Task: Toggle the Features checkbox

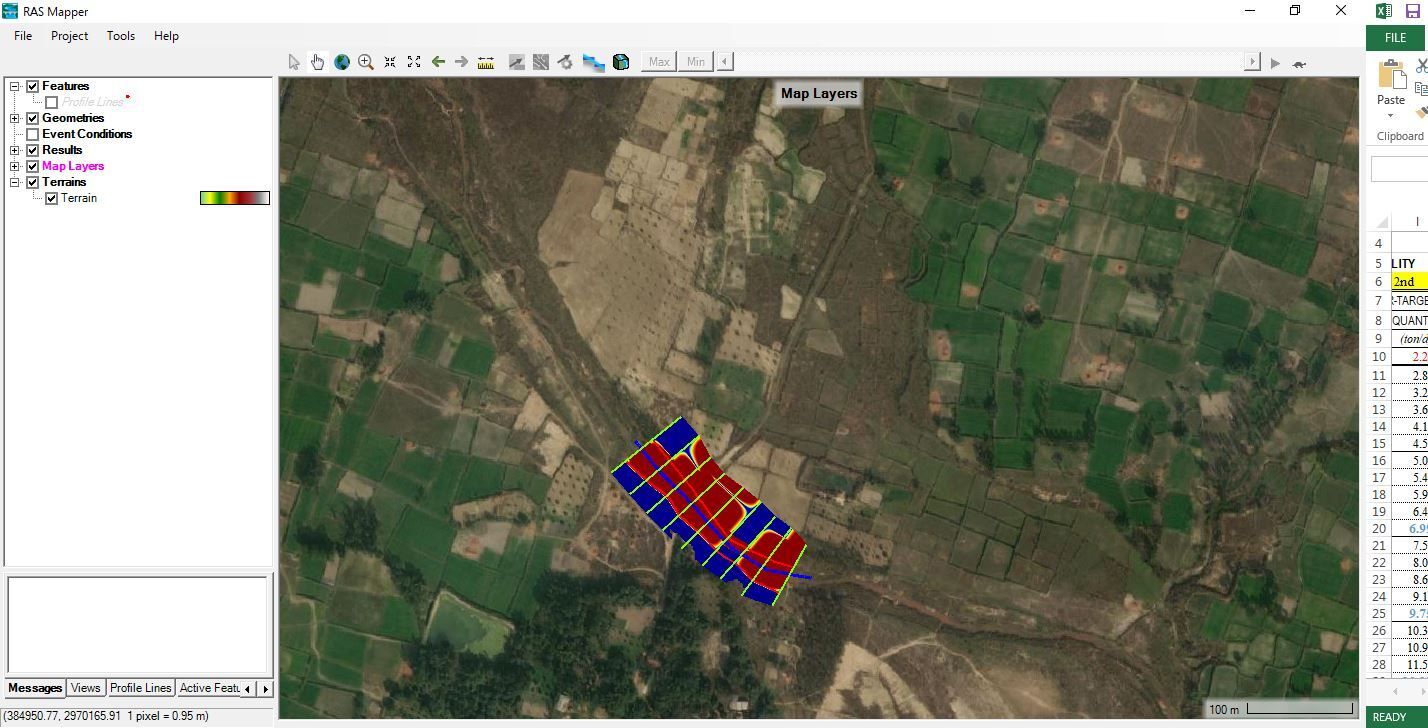Action: pos(33,86)
